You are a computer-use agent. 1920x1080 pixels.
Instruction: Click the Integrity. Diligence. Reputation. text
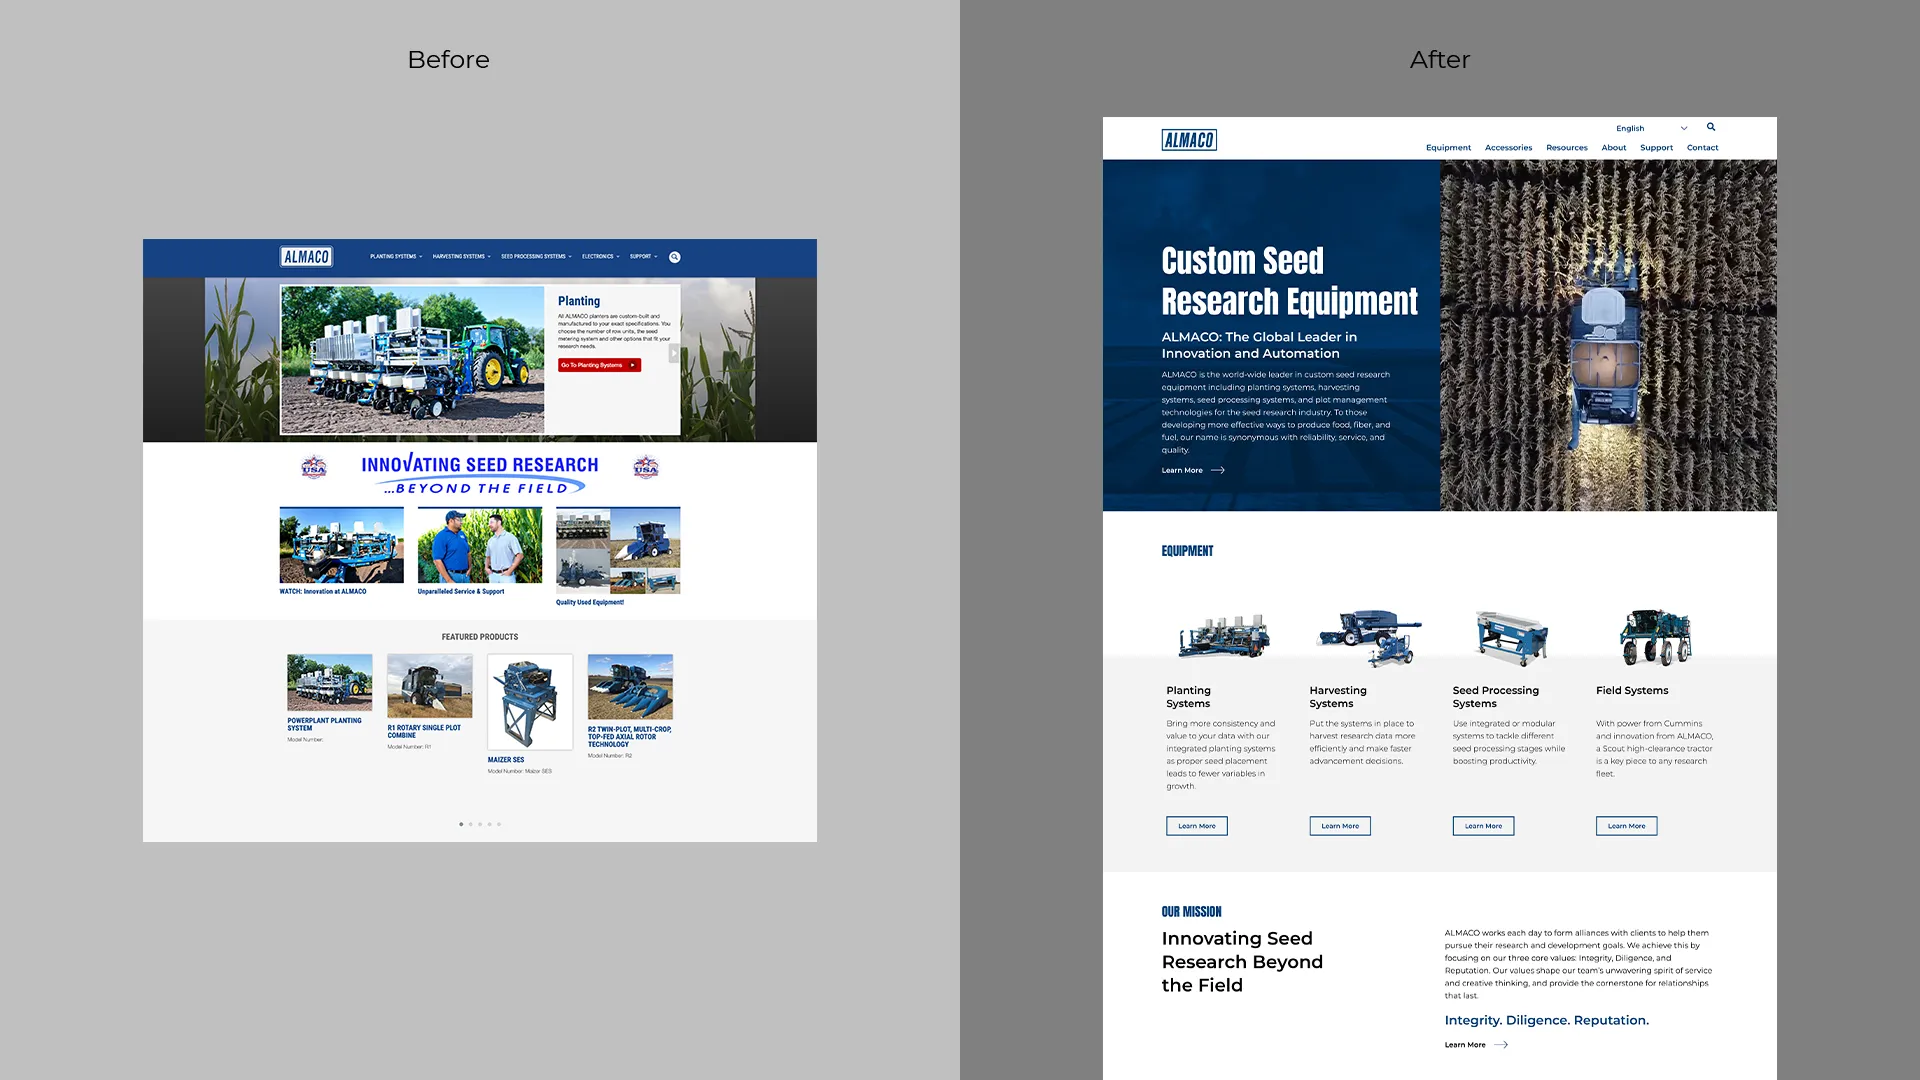1546,1020
